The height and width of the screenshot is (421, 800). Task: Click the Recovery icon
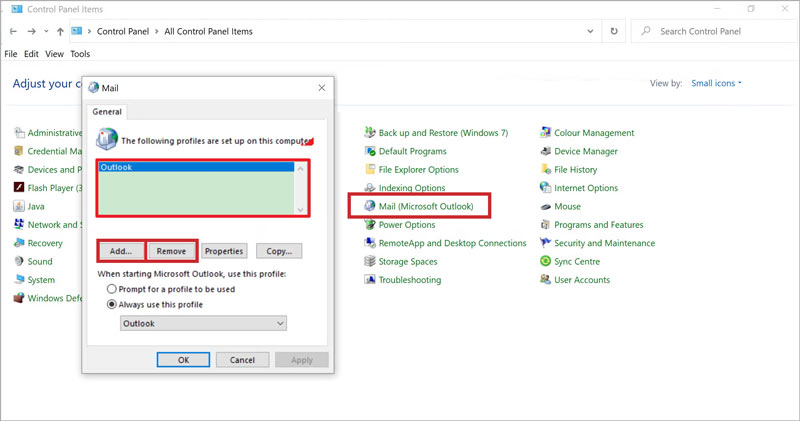19,243
